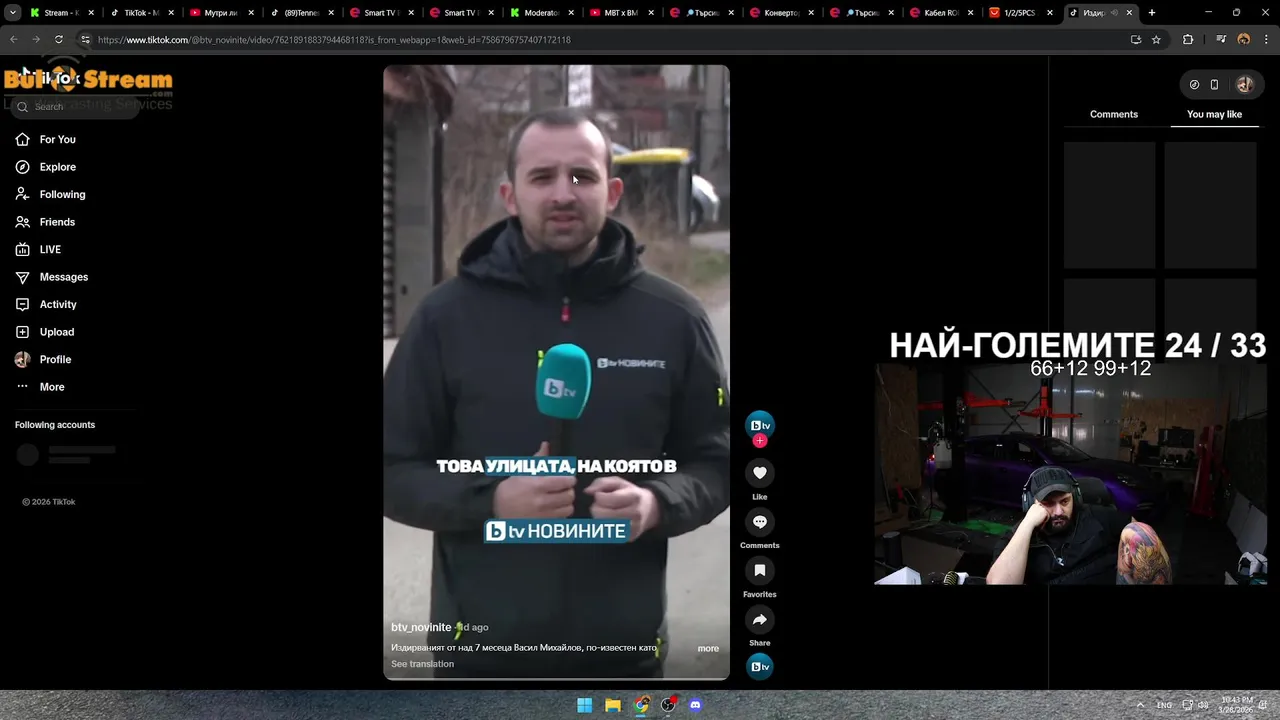Click the 'Following accounts' heading
Image resolution: width=1280 pixels, height=720 pixels.
[55, 425]
